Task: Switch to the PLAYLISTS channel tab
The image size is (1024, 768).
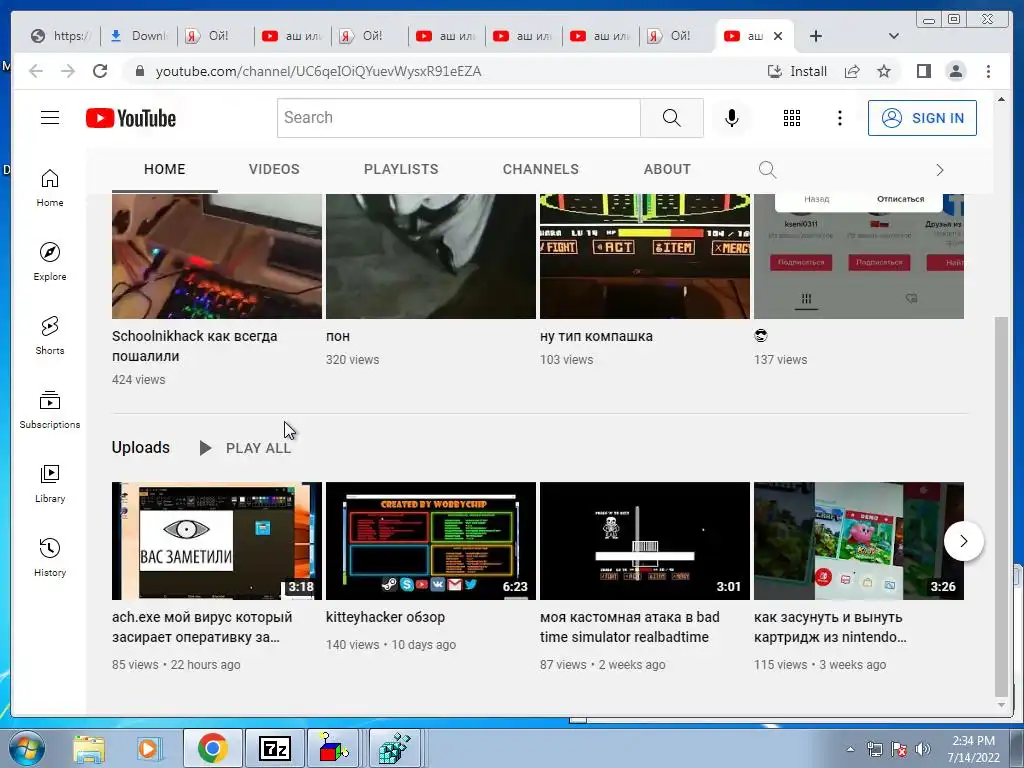Action: (401, 169)
